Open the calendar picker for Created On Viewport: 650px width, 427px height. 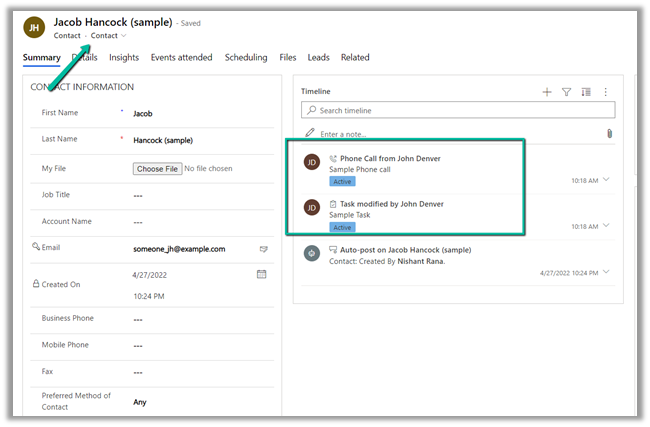[262, 274]
